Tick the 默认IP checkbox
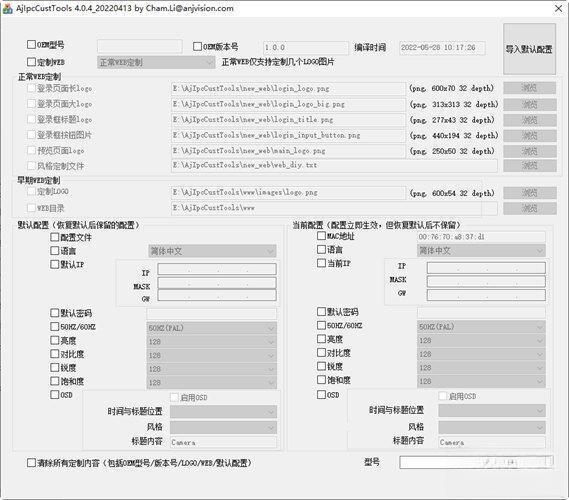The width and height of the screenshot is (569, 500). (54, 264)
